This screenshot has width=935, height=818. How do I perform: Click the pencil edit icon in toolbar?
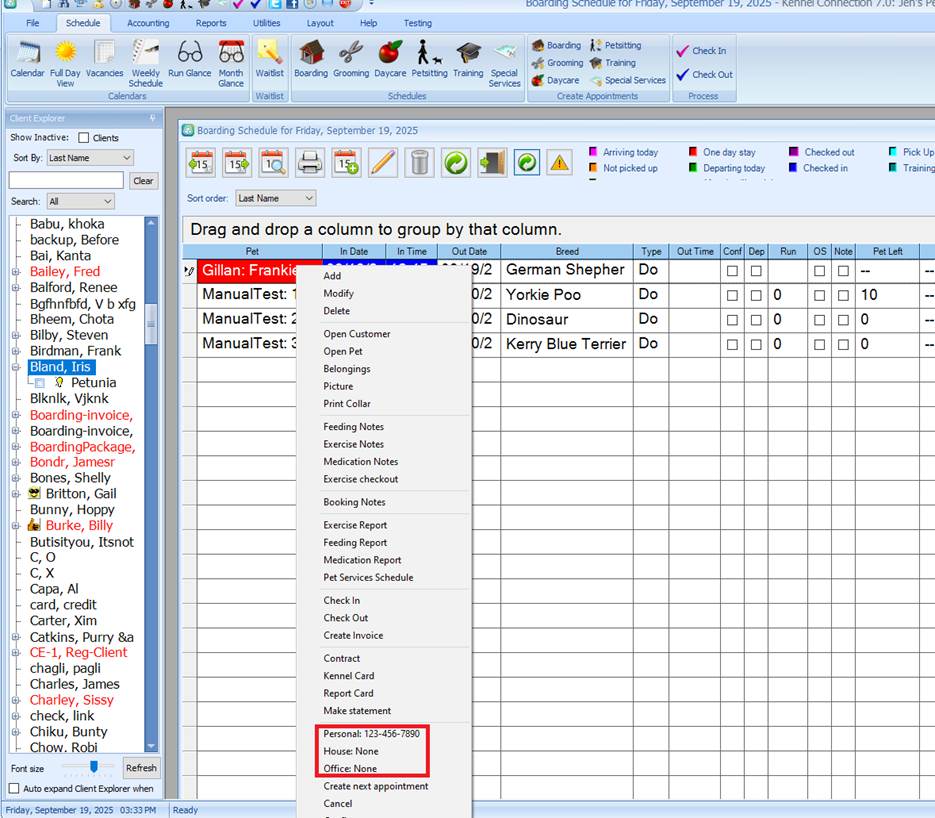click(x=383, y=162)
